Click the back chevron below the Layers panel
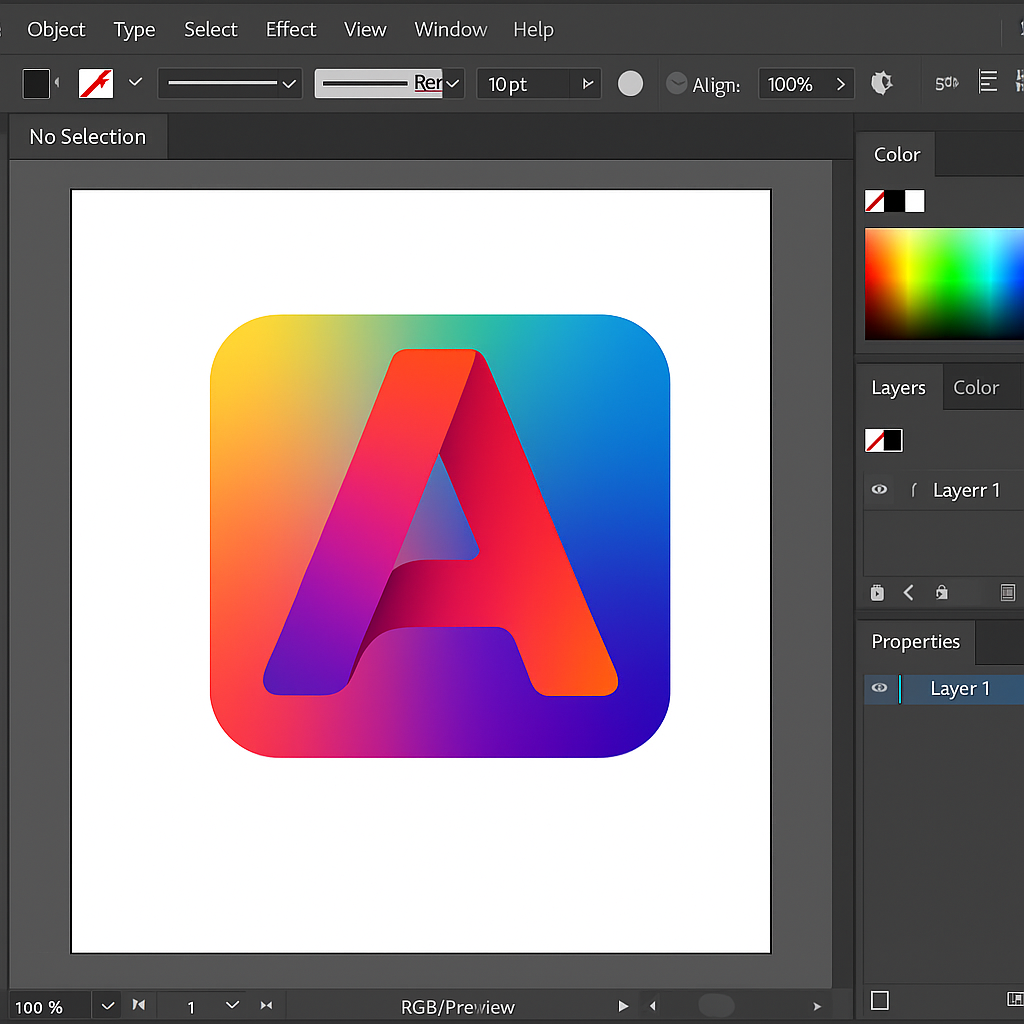 (909, 592)
